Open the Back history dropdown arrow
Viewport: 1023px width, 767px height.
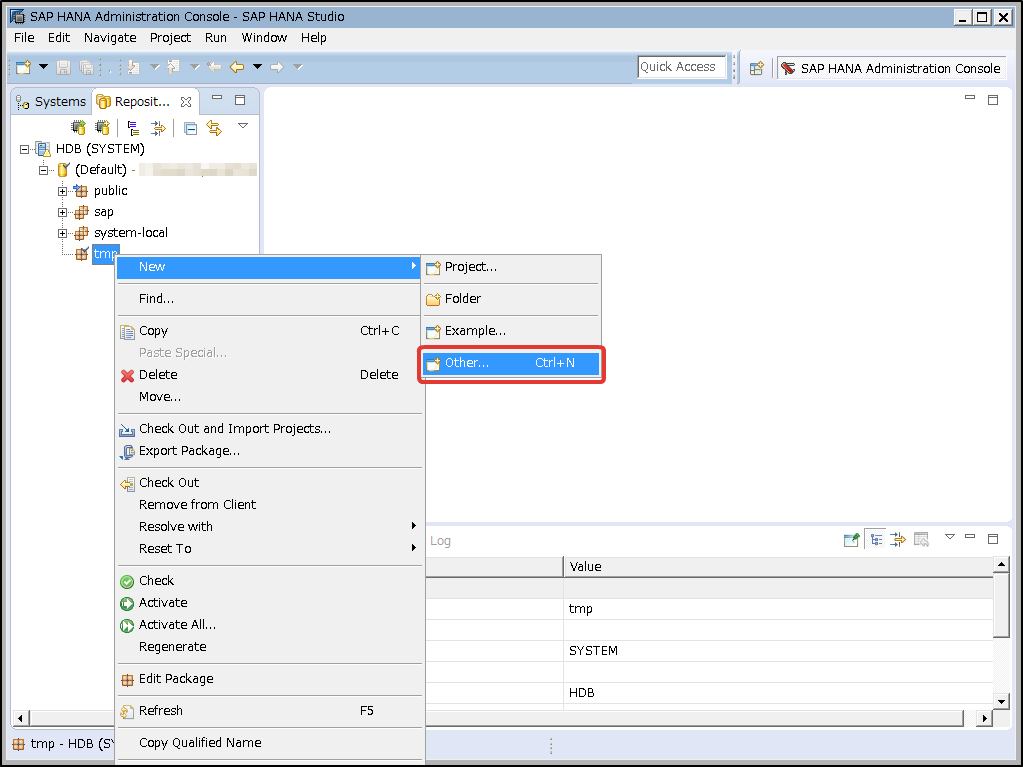click(258, 67)
